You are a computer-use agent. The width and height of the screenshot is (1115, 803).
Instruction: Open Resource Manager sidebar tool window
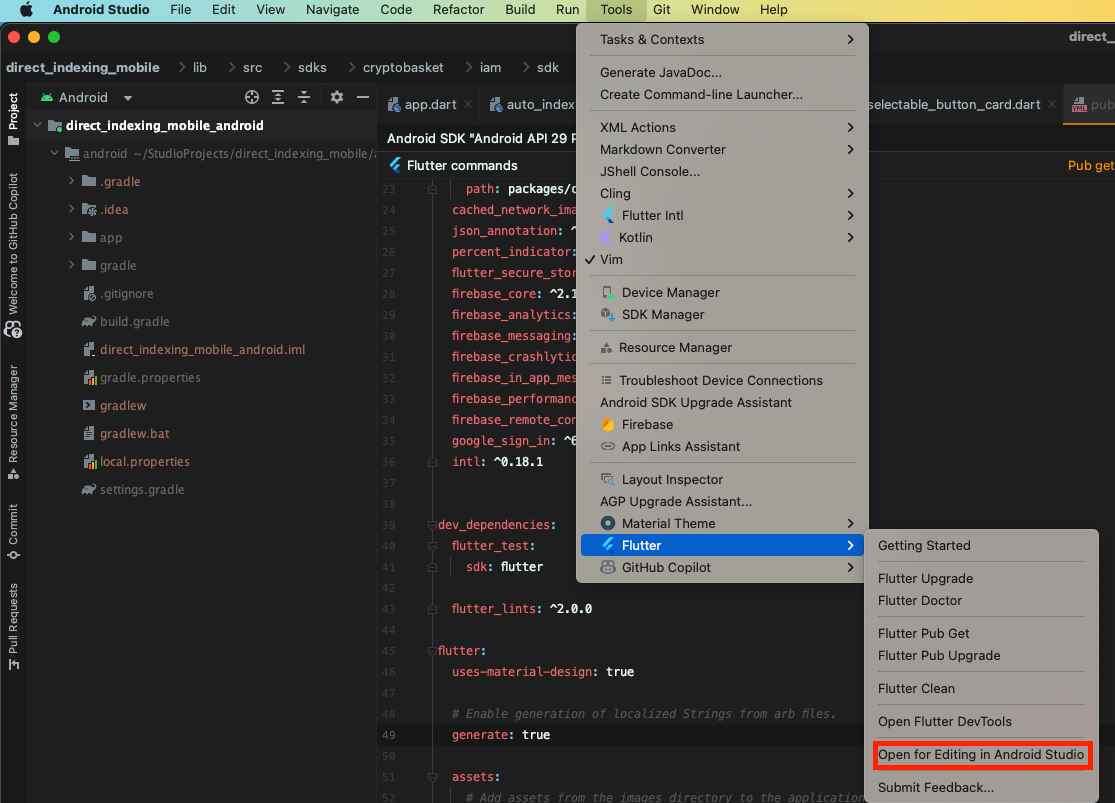[13, 422]
